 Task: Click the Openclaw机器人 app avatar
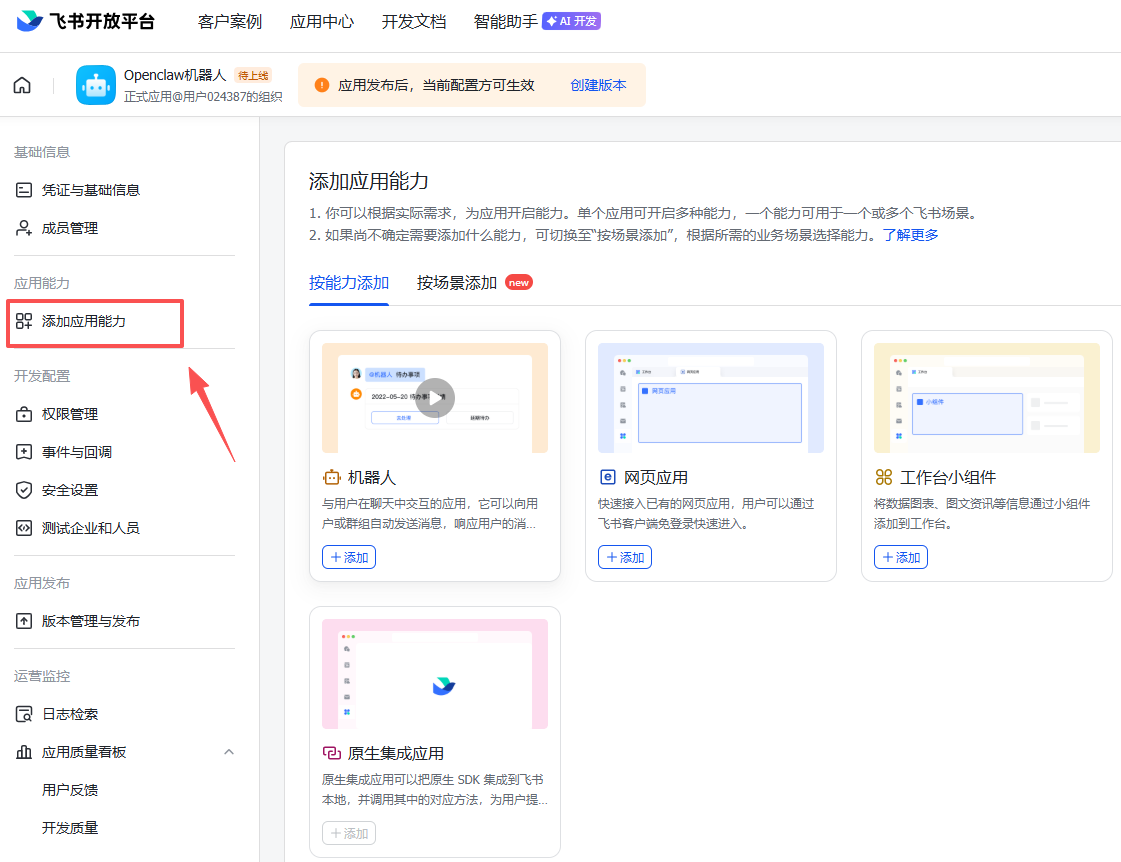pos(95,85)
